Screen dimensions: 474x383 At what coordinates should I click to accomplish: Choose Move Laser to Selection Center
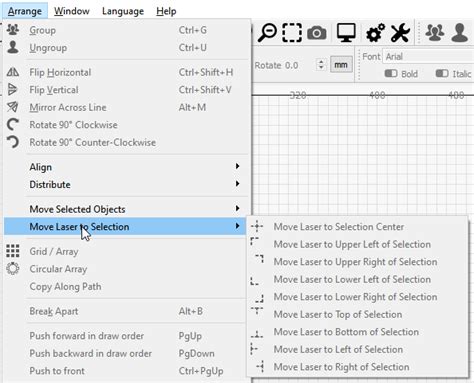pos(358,226)
